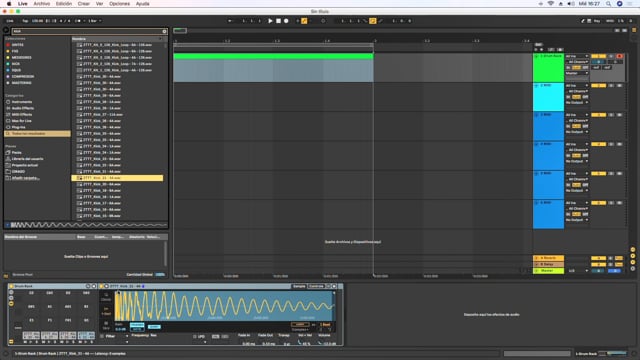
Task: Arm the Drum Rack track for recording
Action: click(620, 56)
